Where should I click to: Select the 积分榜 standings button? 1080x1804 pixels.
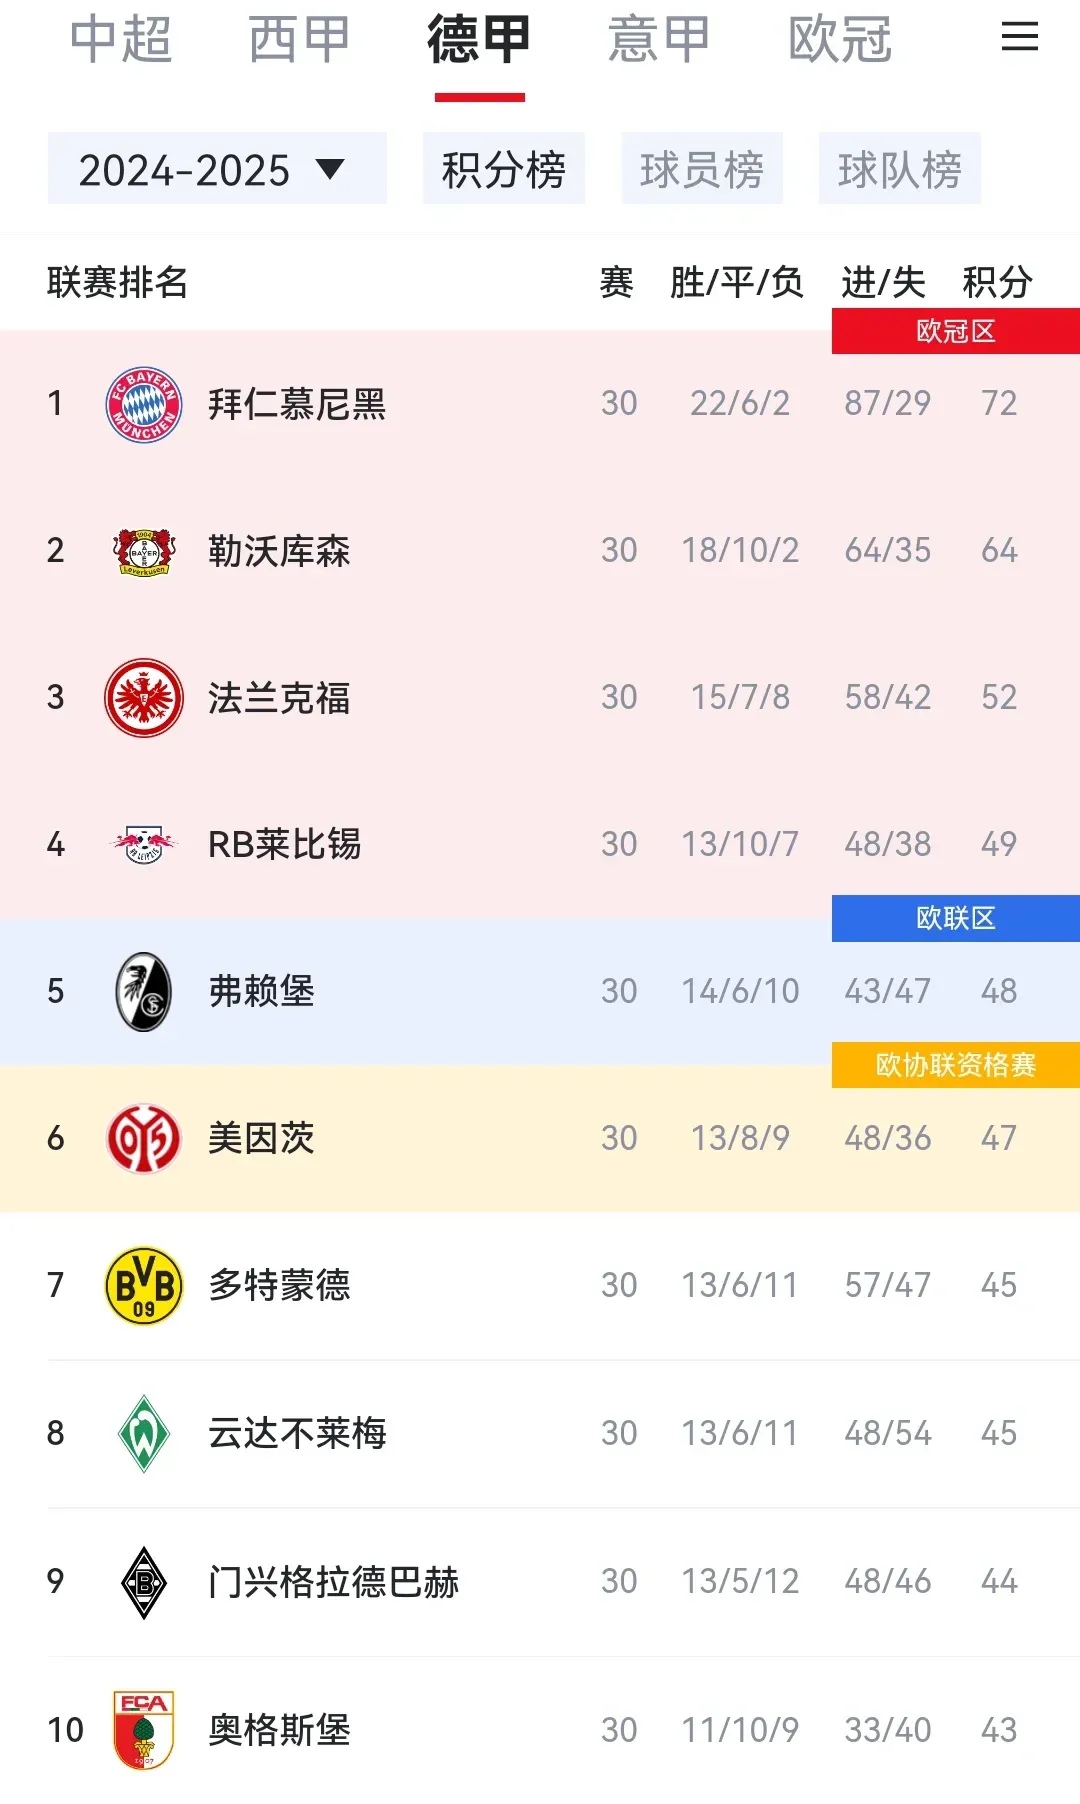pos(503,169)
